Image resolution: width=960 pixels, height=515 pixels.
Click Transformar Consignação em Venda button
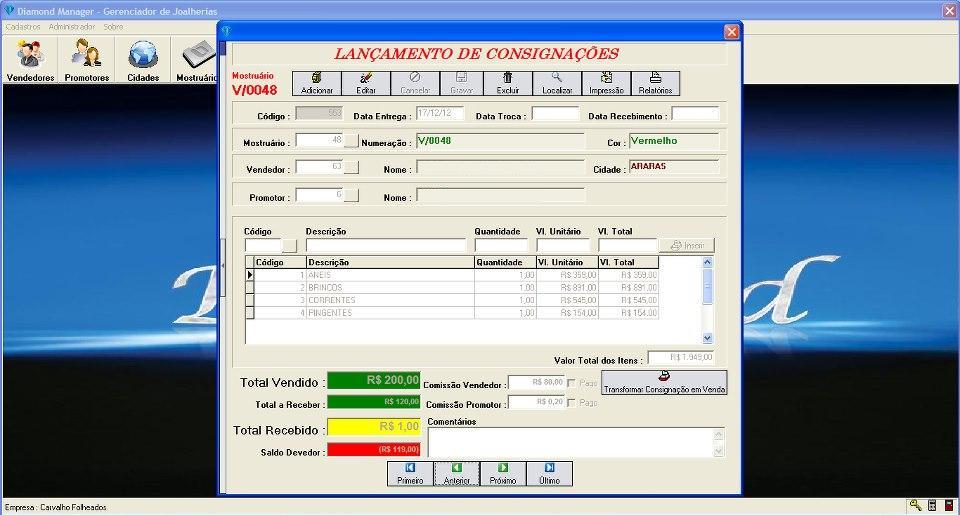click(664, 383)
